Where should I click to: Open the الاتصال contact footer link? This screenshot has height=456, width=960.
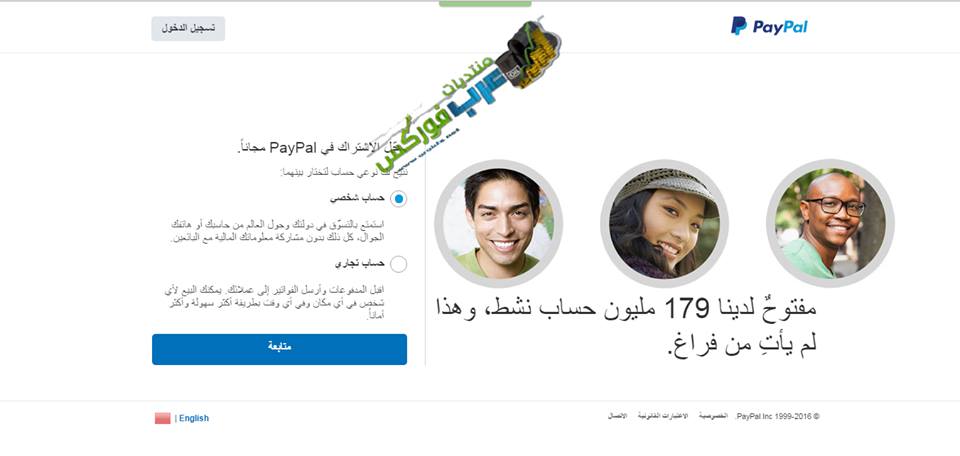pos(617,416)
